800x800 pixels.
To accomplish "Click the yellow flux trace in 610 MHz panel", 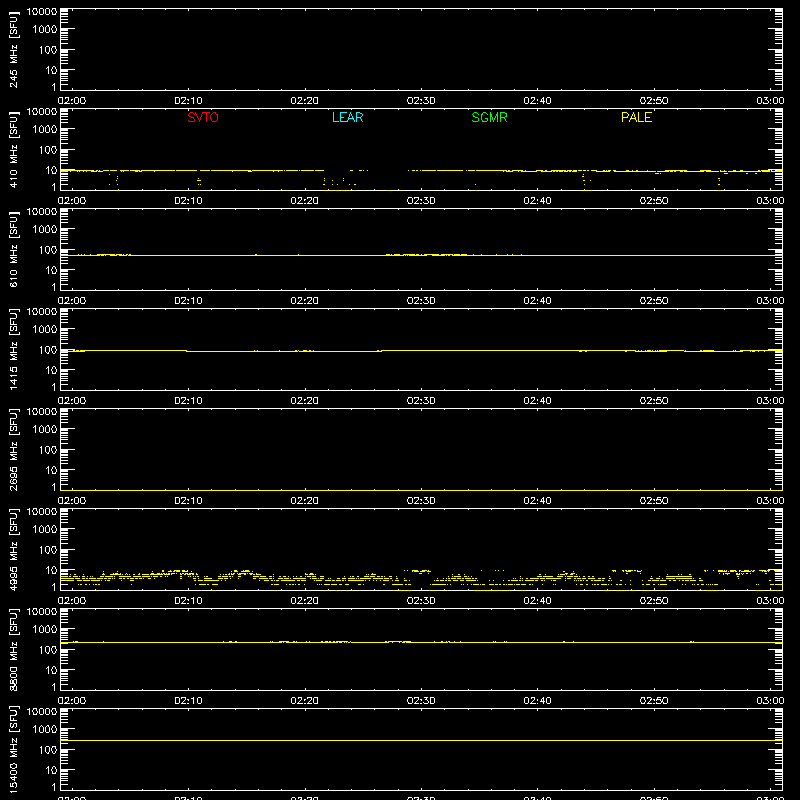I will 421,255.
